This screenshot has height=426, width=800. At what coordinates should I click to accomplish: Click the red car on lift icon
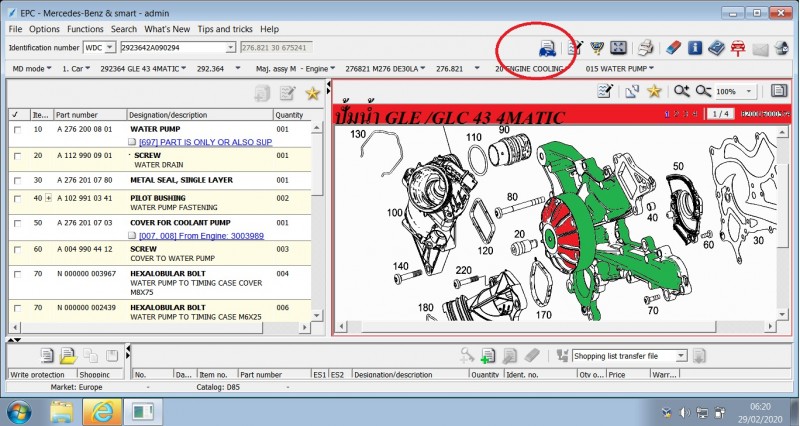click(738, 48)
